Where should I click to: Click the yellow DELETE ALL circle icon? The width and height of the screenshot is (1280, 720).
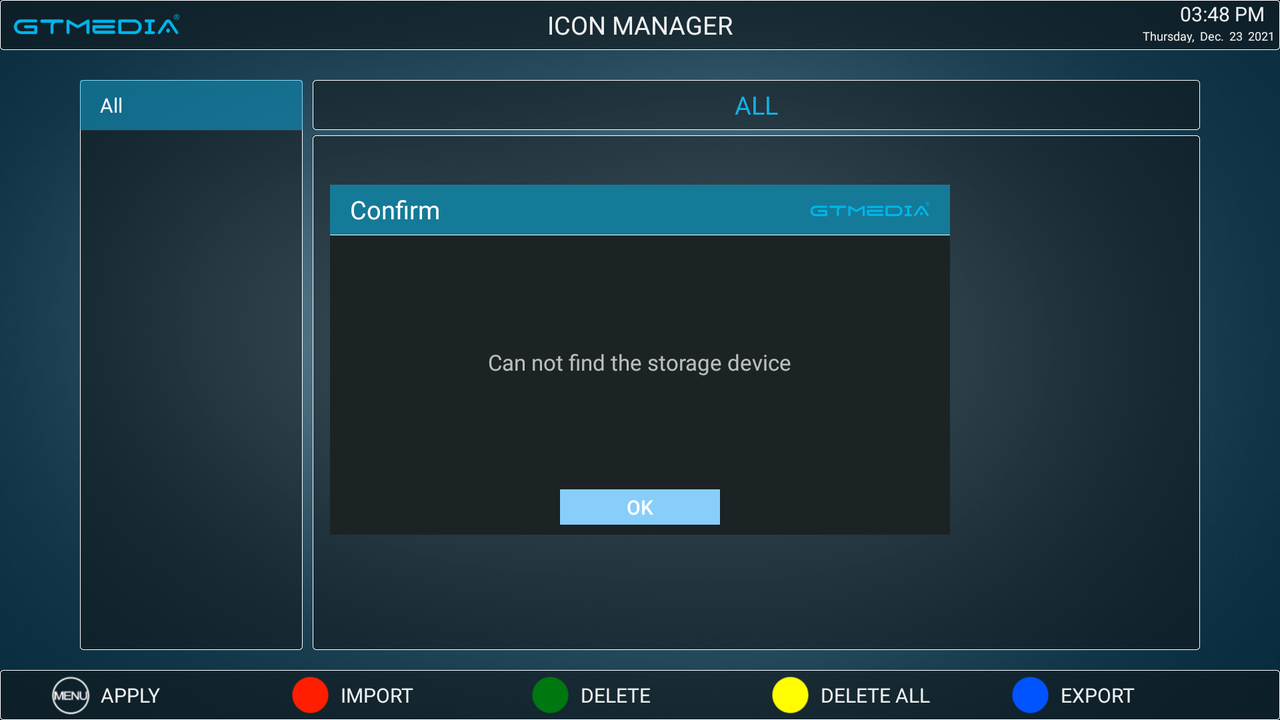(790, 695)
